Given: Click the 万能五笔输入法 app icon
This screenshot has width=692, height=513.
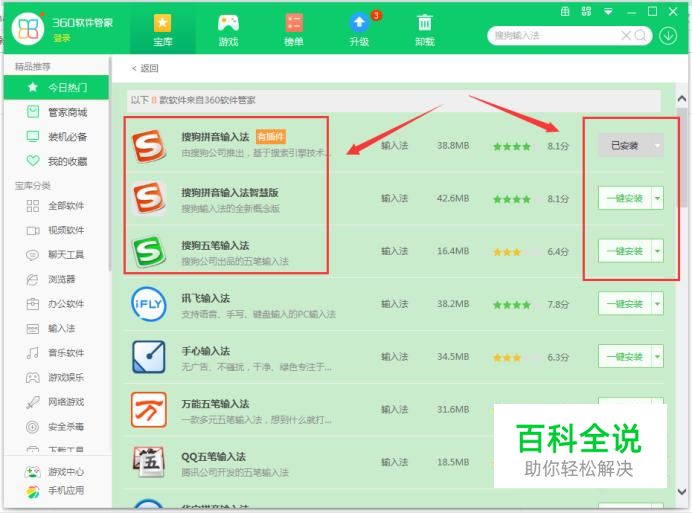Looking at the screenshot, I should pos(149,409).
